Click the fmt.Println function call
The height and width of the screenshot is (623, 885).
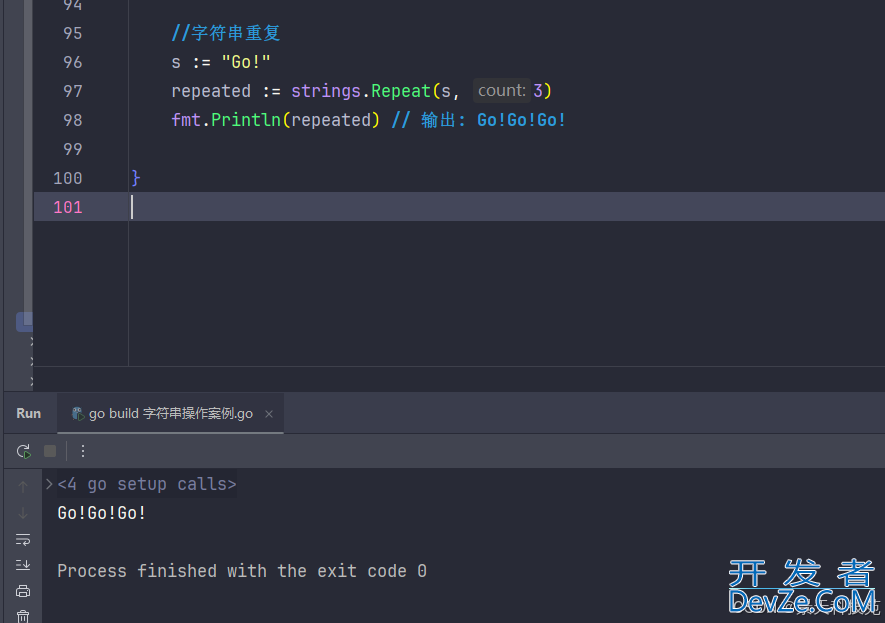(226, 120)
